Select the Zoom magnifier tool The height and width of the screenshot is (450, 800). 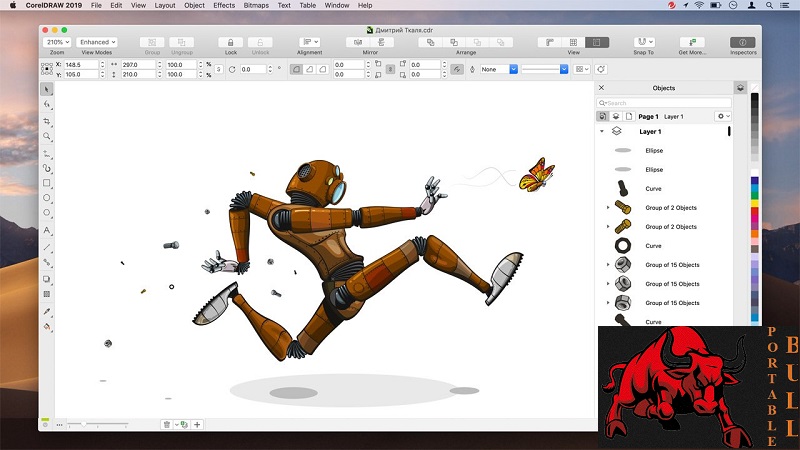coord(46,136)
